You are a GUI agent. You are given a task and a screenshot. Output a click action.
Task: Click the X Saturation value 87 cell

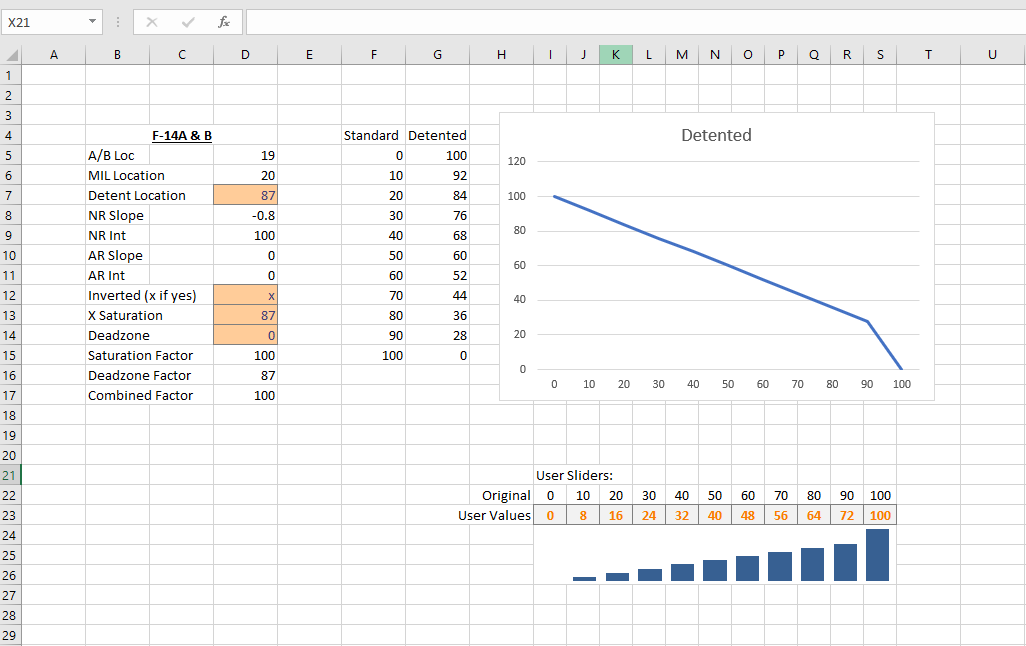click(x=245, y=315)
